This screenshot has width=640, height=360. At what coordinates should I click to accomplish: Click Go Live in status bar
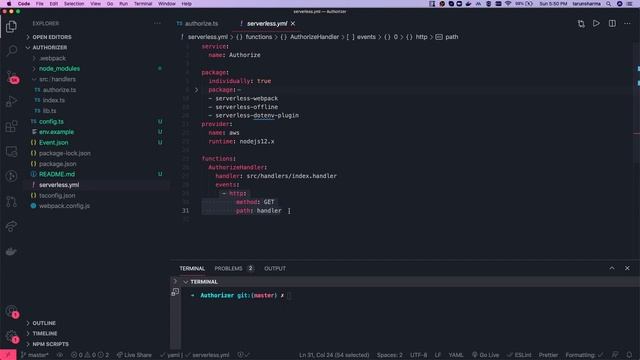(485, 355)
